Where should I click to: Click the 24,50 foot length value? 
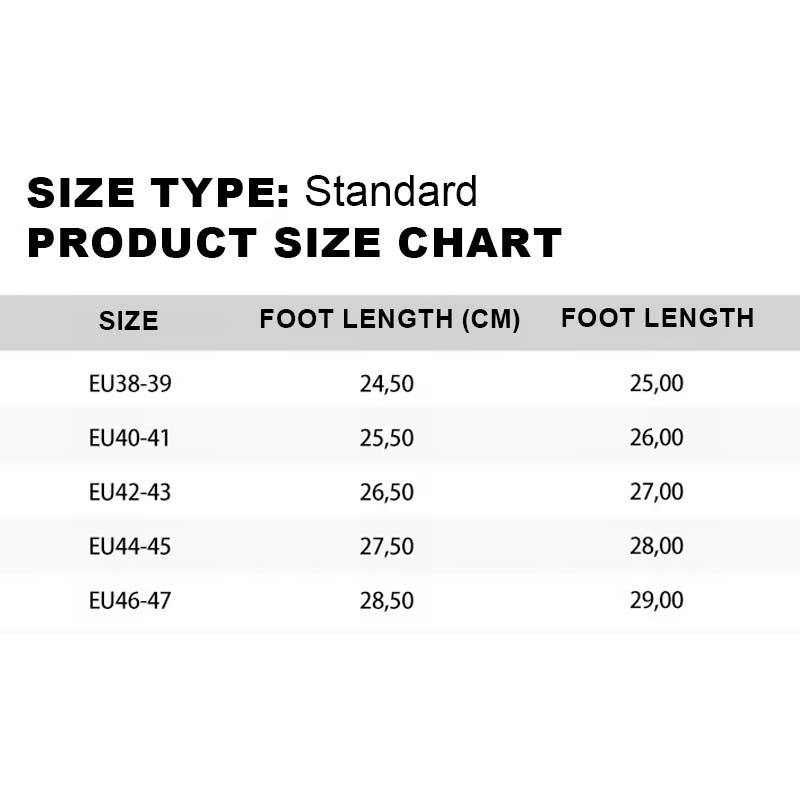click(x=387, y=383)
